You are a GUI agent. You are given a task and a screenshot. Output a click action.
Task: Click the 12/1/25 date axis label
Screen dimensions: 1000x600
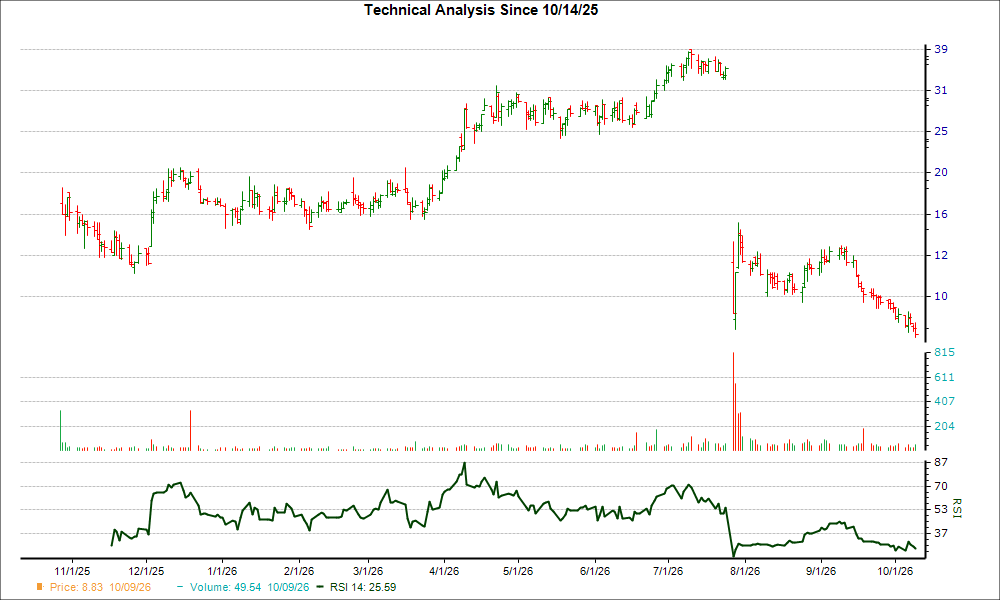(x=146, y=571)
